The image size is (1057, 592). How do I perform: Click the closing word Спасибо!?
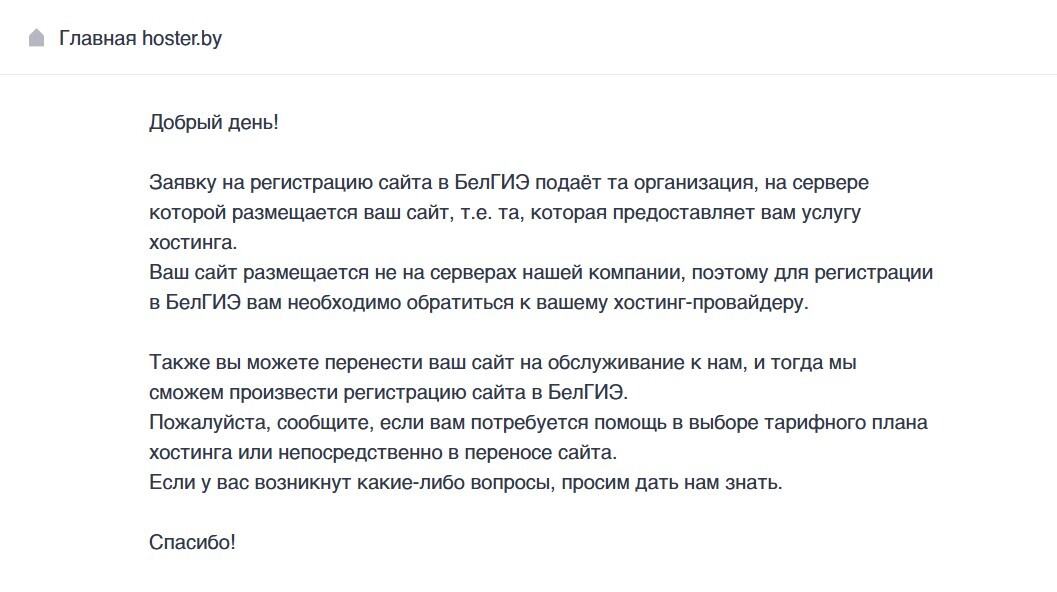pyautogui.click(x=192, y=542)
